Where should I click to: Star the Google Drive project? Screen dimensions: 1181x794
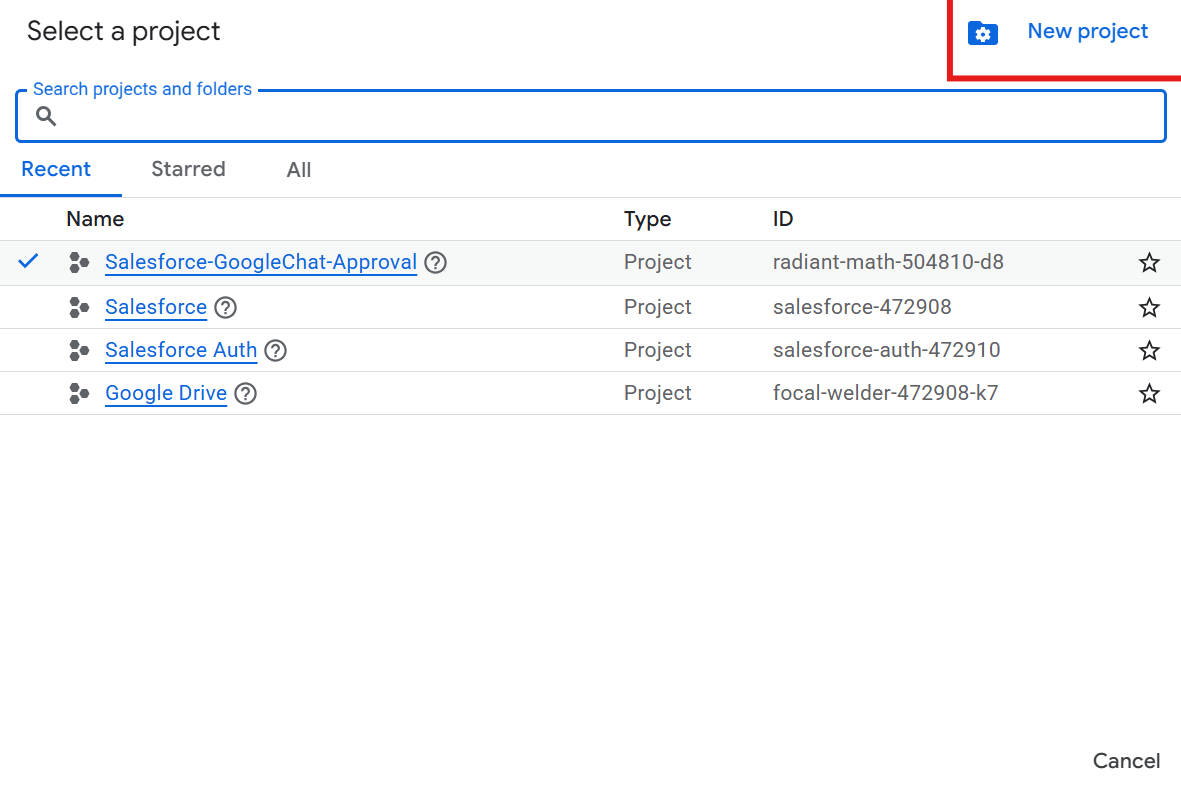(x=1149, y=393)
